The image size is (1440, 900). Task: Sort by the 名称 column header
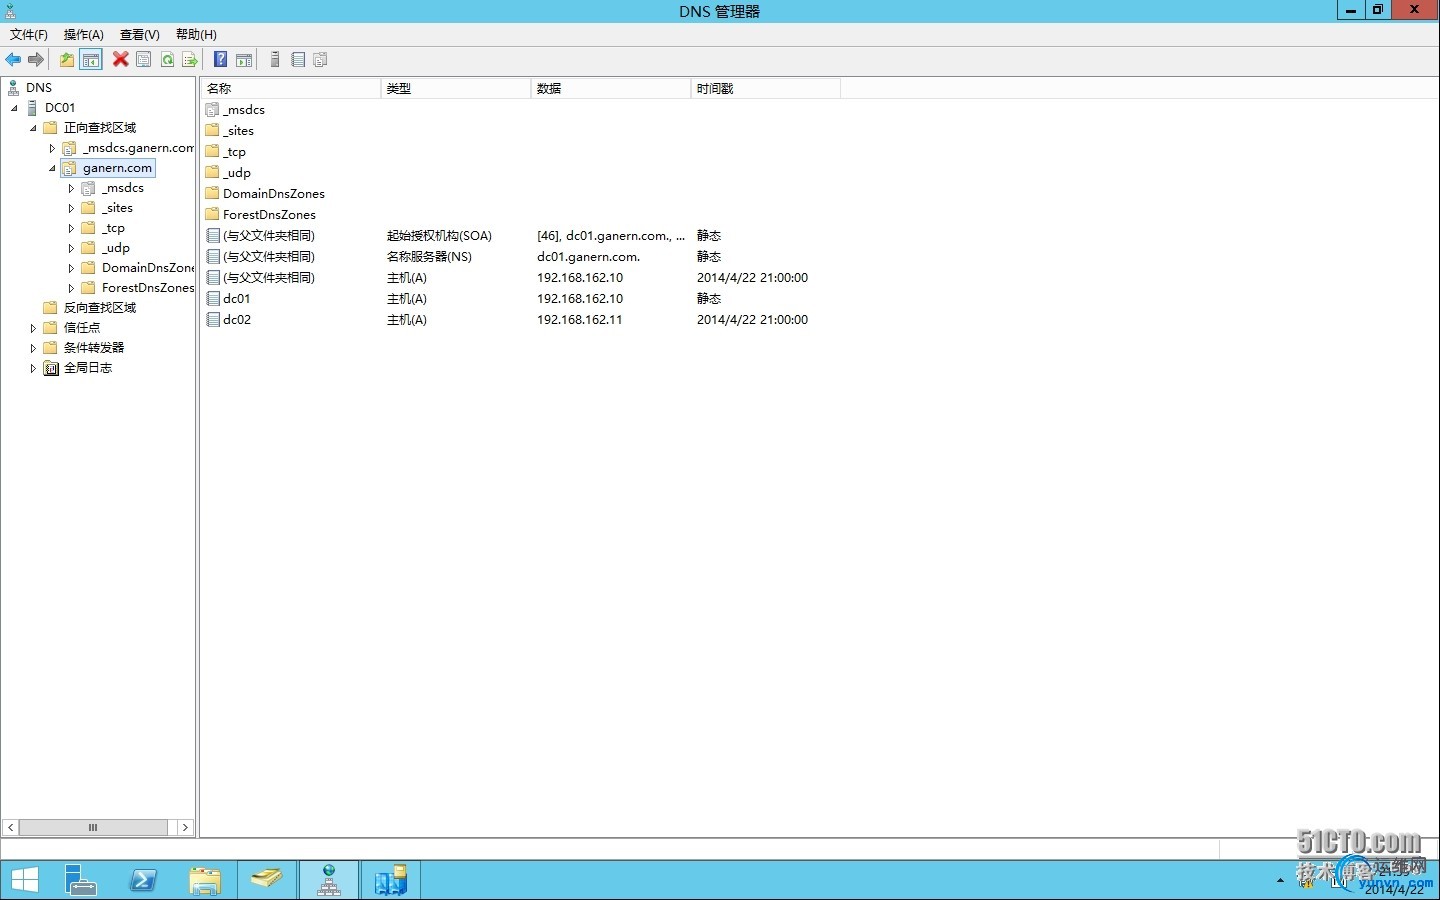[290, 89]
